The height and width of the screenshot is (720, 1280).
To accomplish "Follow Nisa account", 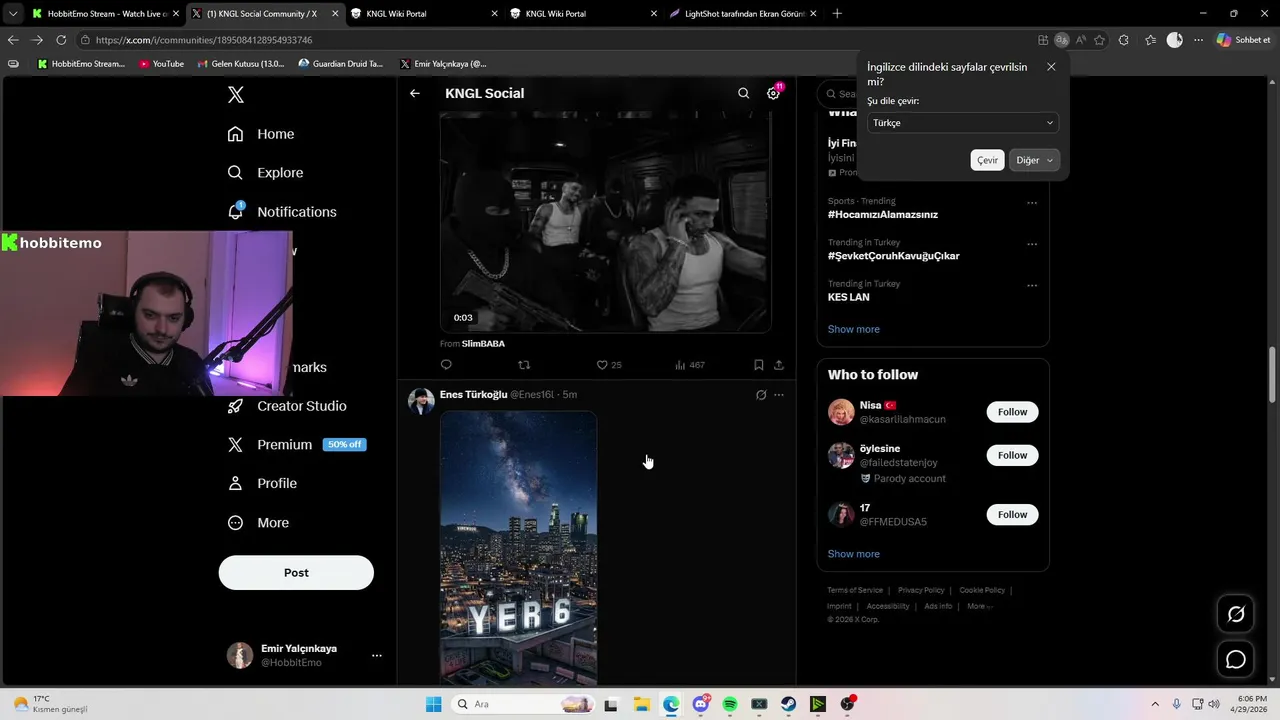I will coord(1012,412).
